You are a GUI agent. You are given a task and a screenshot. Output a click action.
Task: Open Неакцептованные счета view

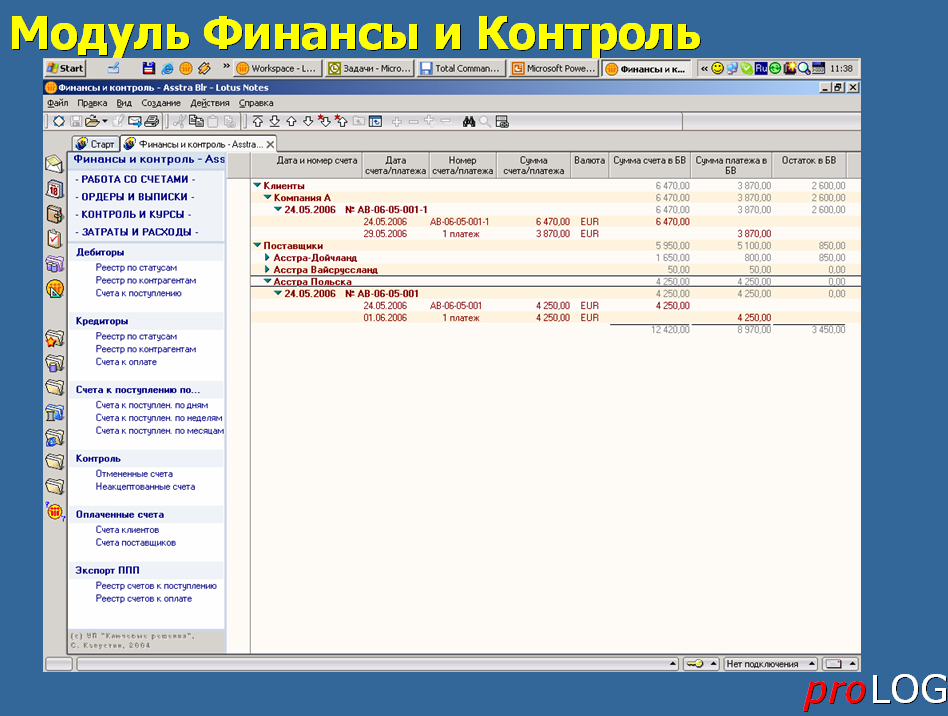coord(145,486)
